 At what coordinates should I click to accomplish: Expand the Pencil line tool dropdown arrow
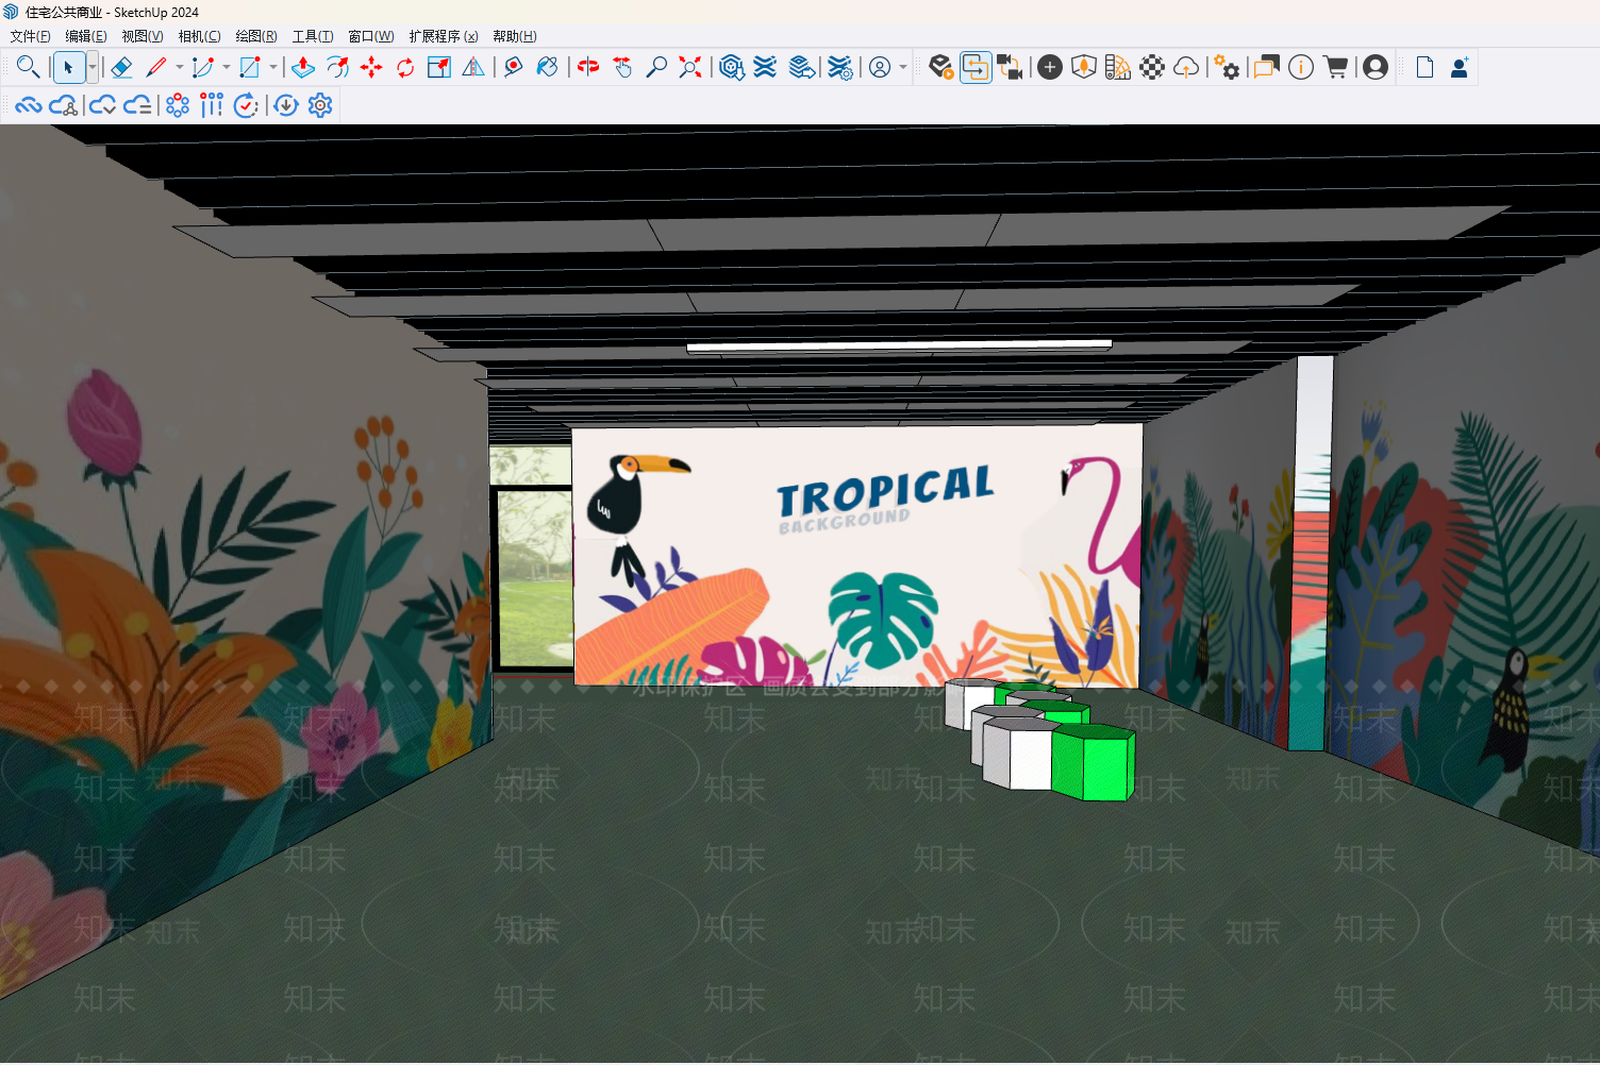coord(179,67)
